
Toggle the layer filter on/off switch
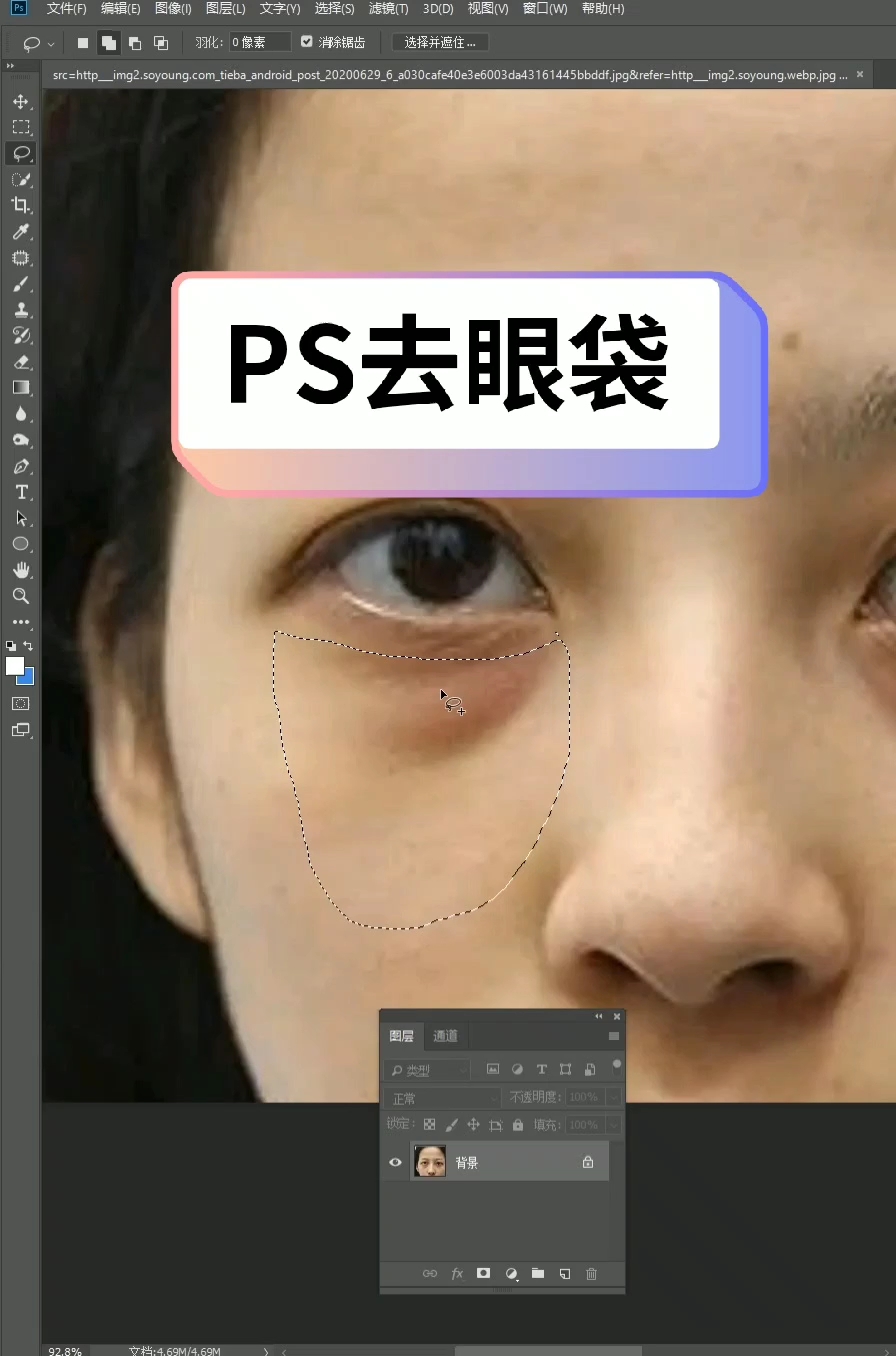(x=617, y=1066)
